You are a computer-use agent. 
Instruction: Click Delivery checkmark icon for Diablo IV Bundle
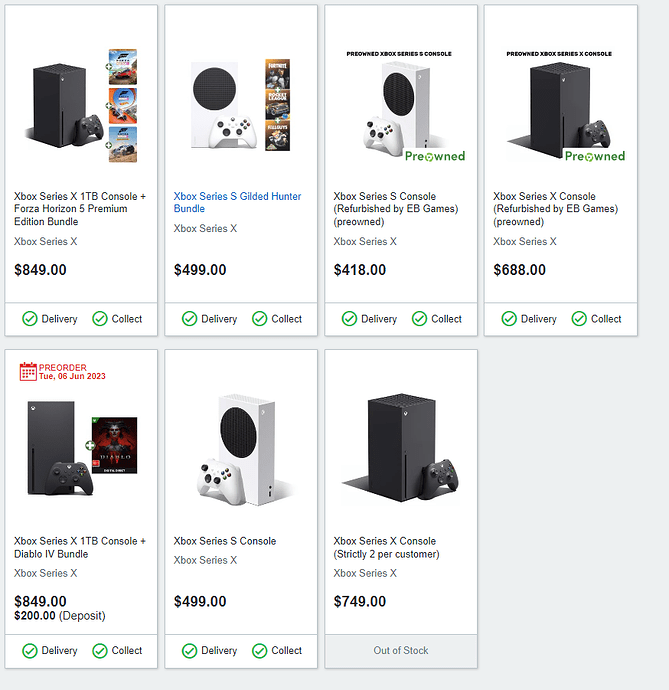[x=30, y=650]
